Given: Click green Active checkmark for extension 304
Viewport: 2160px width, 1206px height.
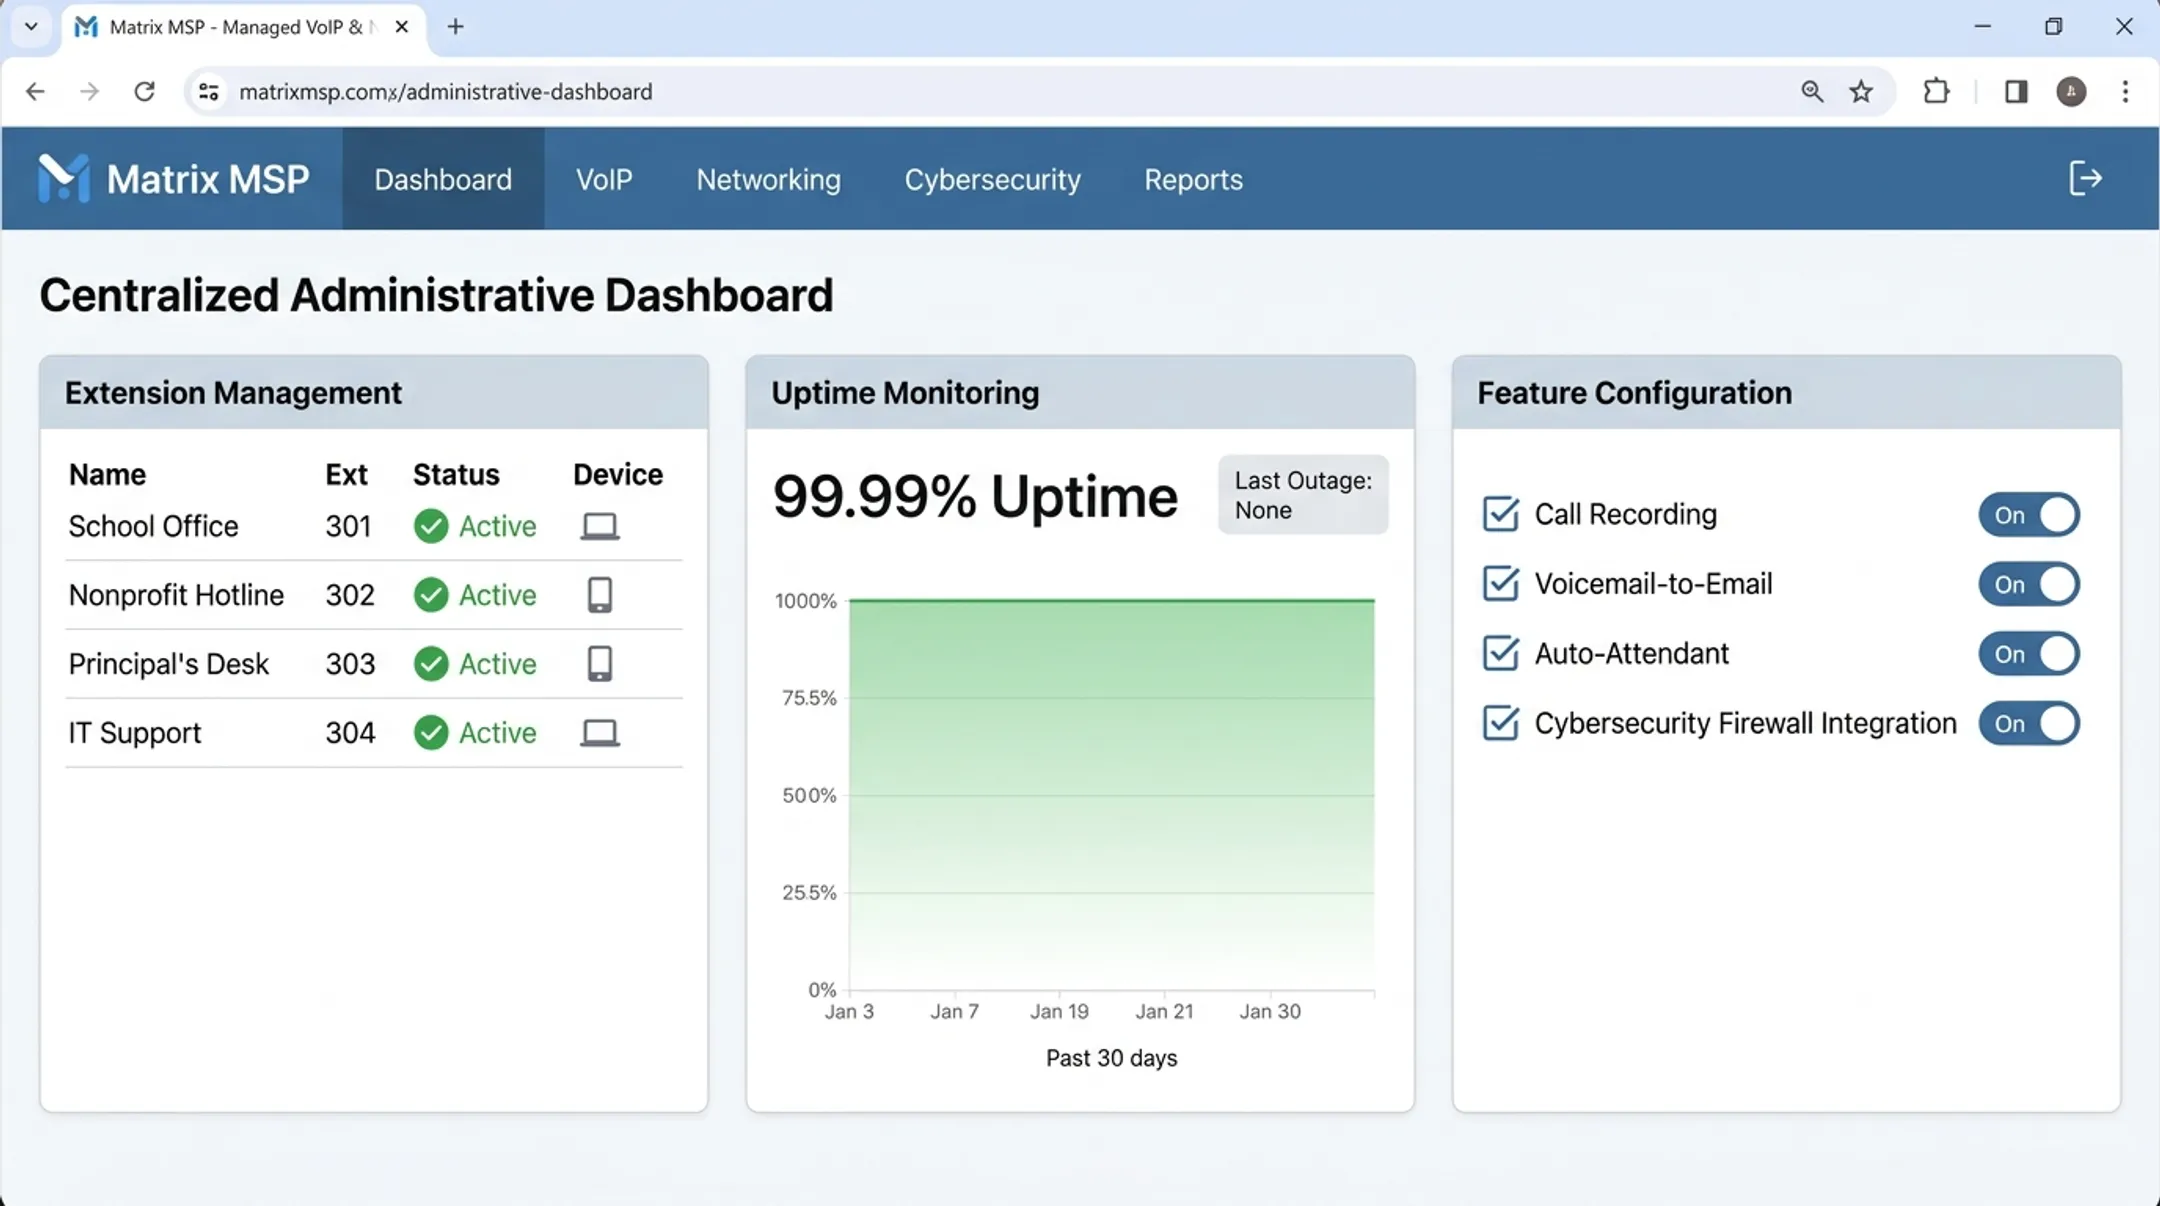Looking at the screenshot, I should (431, 733).
